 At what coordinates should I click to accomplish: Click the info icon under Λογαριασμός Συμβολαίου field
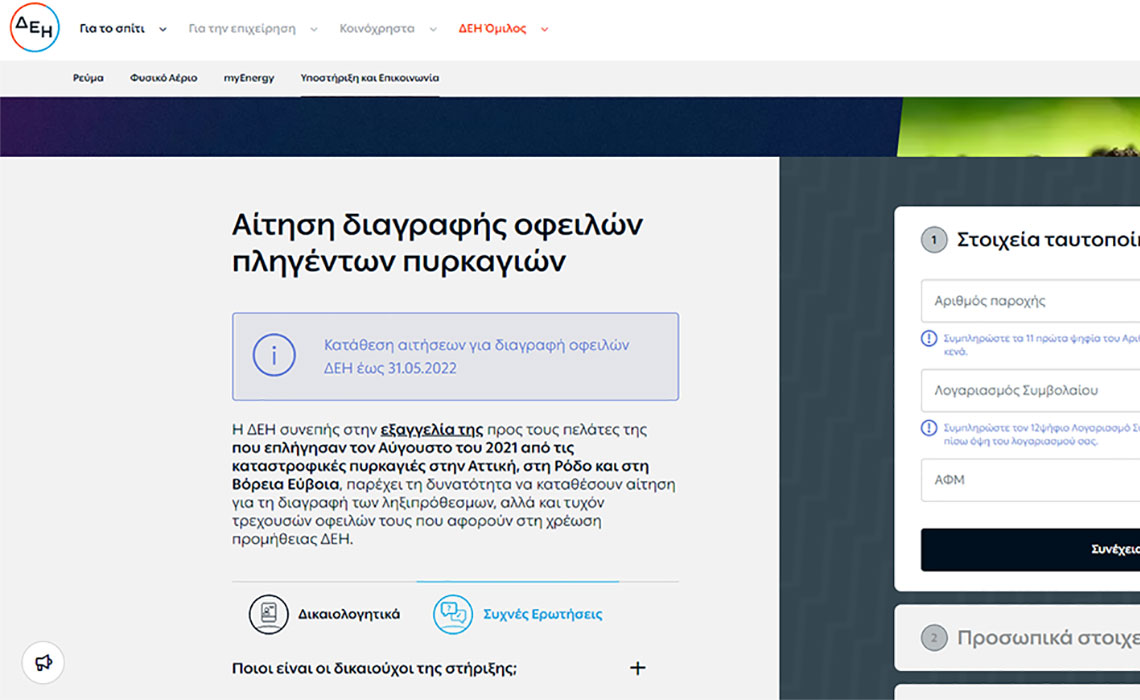(x=928, y=427)
